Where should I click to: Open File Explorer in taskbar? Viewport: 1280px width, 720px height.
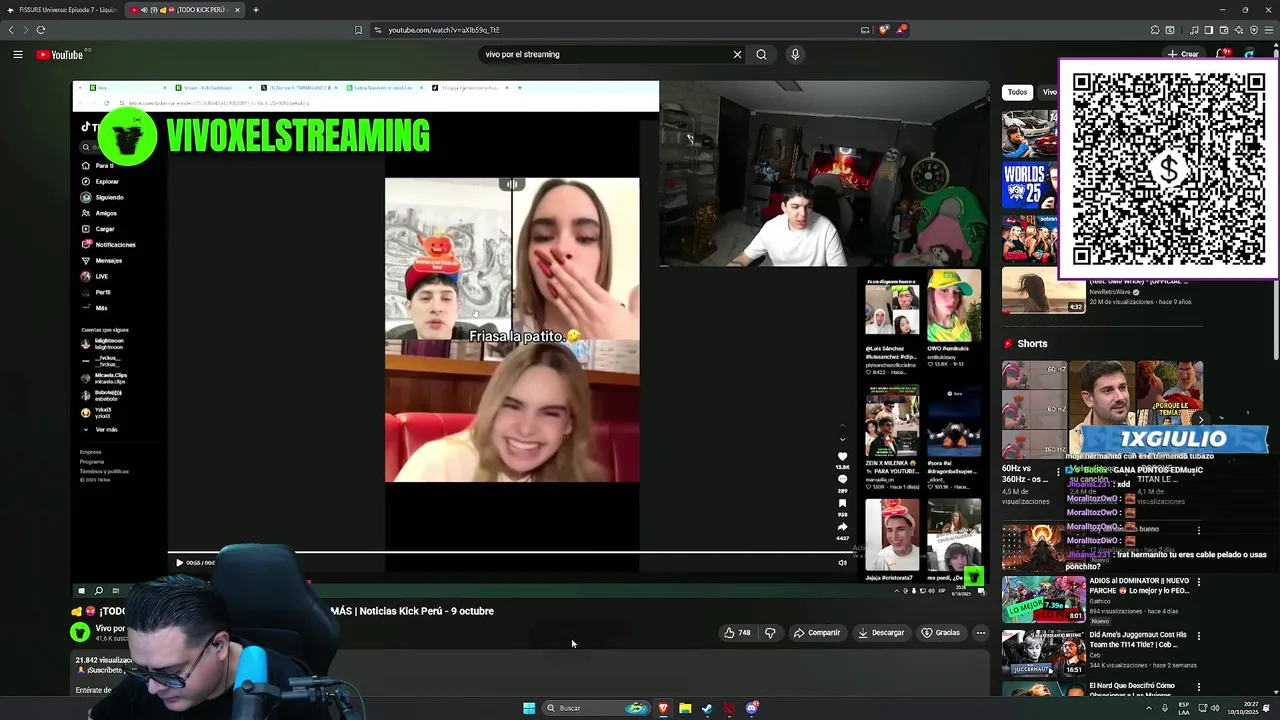[685, 708]
